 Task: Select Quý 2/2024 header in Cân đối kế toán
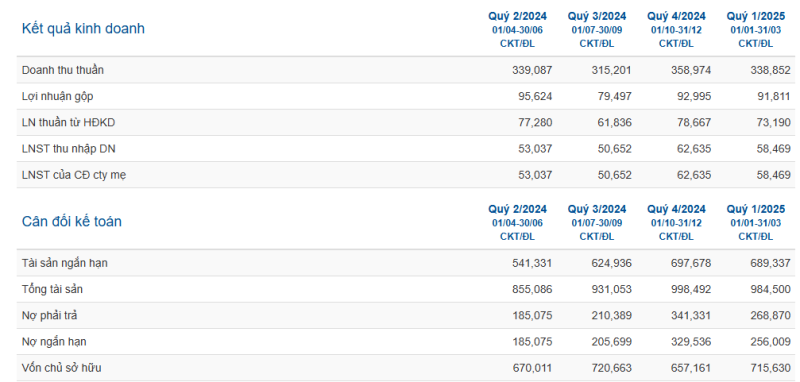517,209
